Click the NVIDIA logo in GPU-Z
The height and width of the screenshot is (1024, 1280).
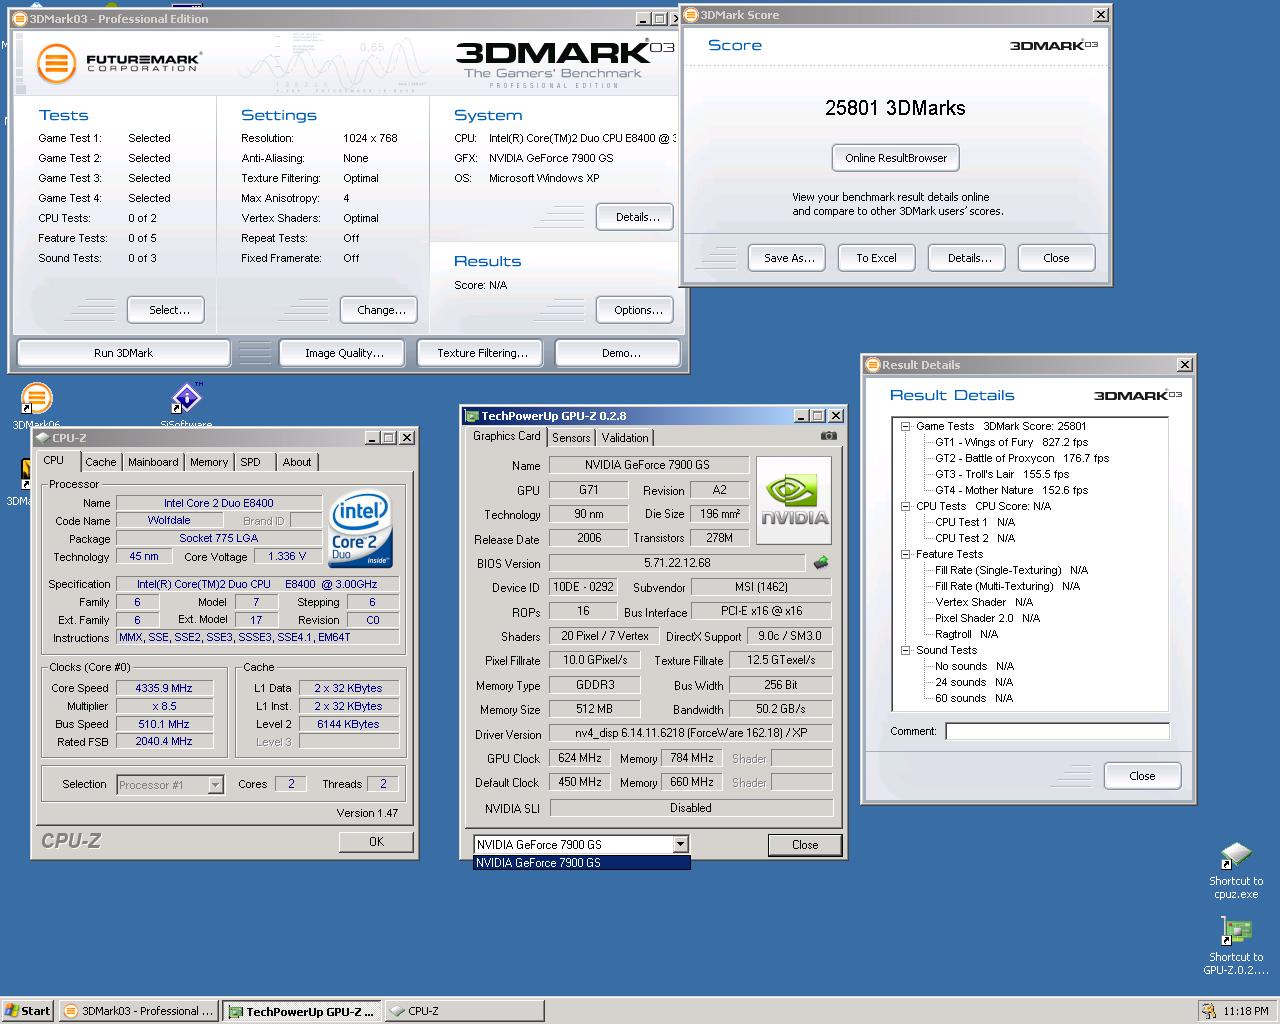tap(794, 500)
